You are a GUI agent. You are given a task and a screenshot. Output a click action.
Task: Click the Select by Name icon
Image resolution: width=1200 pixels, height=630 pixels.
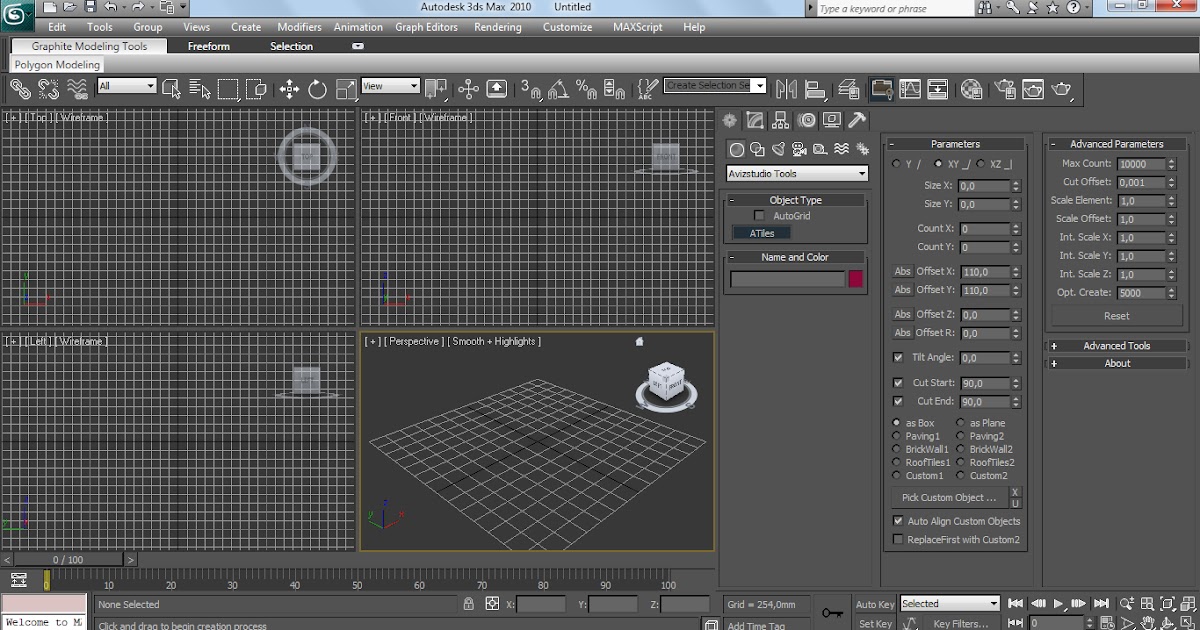(199, 89)
